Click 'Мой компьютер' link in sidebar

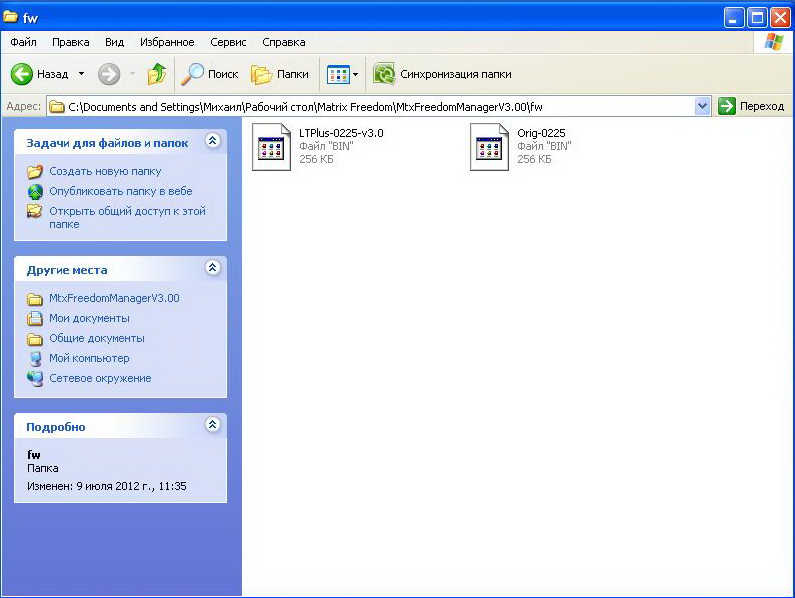(89, 358)
